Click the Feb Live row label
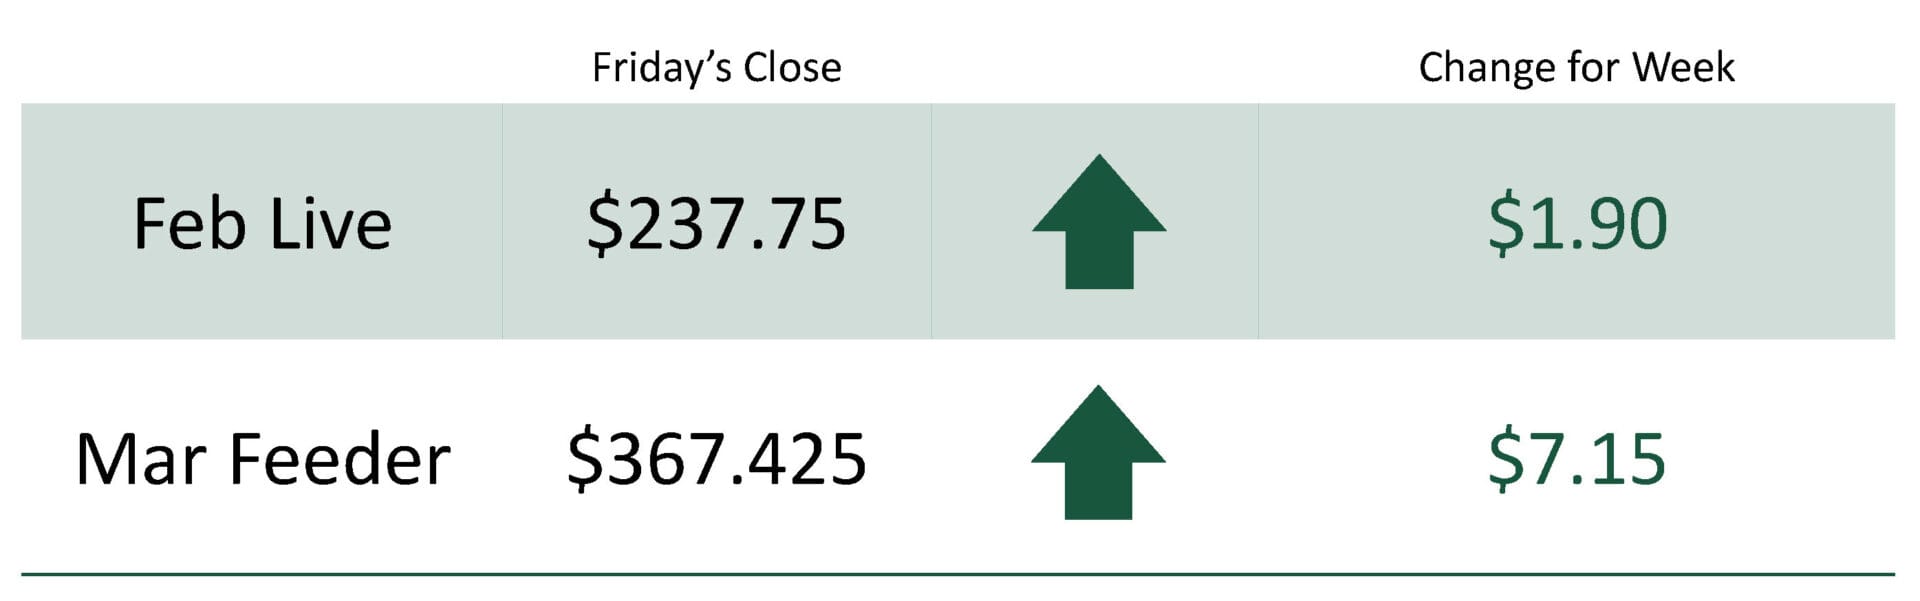Screen dimensions: 1920x601 tap(262, 224)
